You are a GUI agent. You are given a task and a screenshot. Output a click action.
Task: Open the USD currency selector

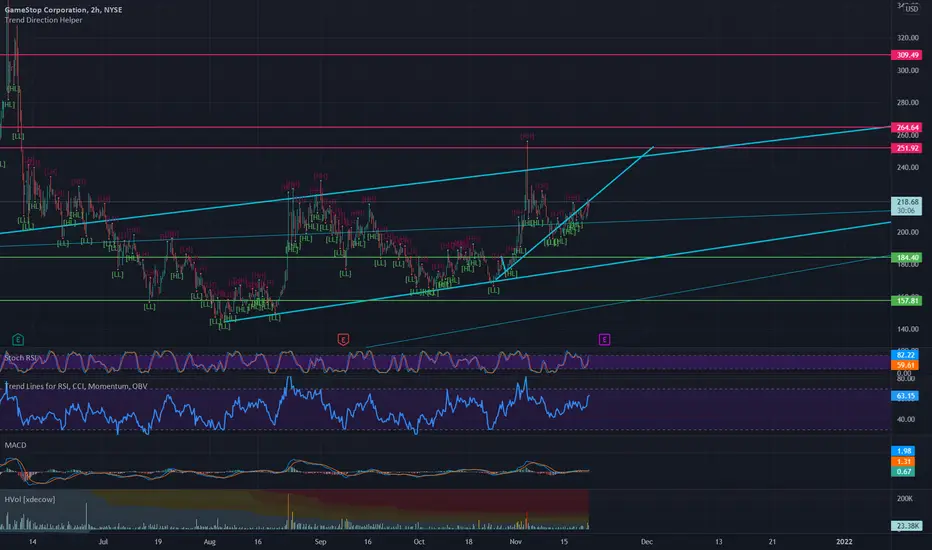click(x=912, y=9)
